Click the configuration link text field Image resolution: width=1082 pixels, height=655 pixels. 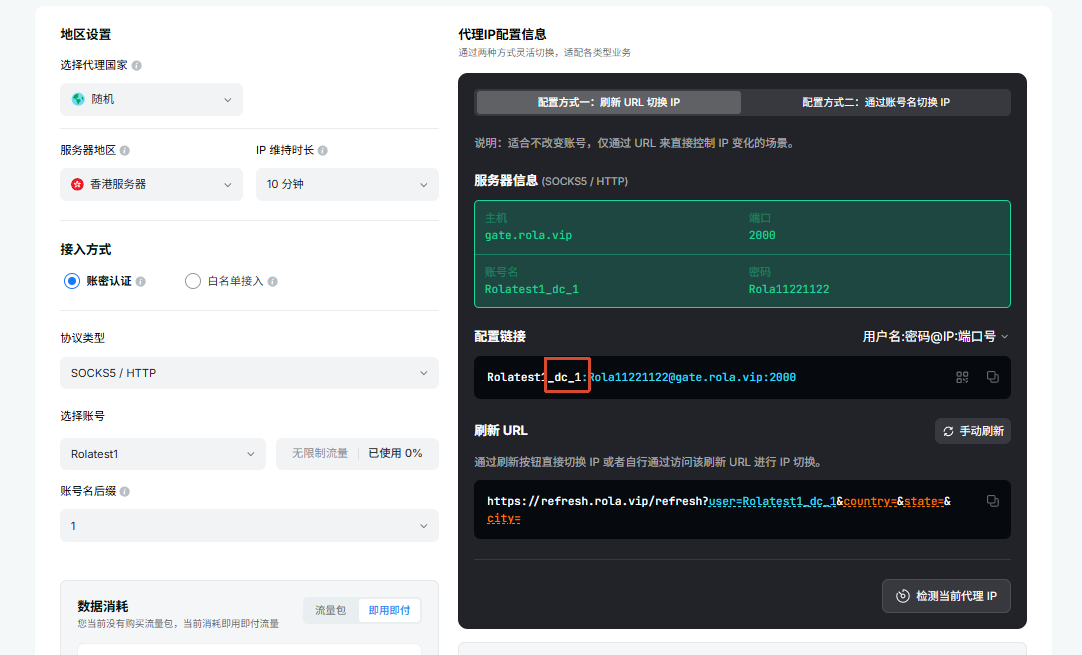coord(742,378)
